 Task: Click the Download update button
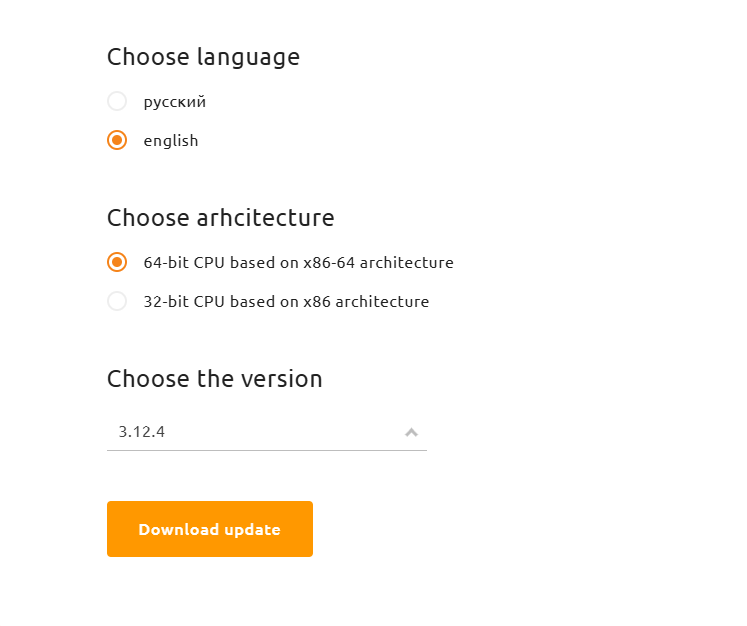pyautogui.click(x=210, y=529)
